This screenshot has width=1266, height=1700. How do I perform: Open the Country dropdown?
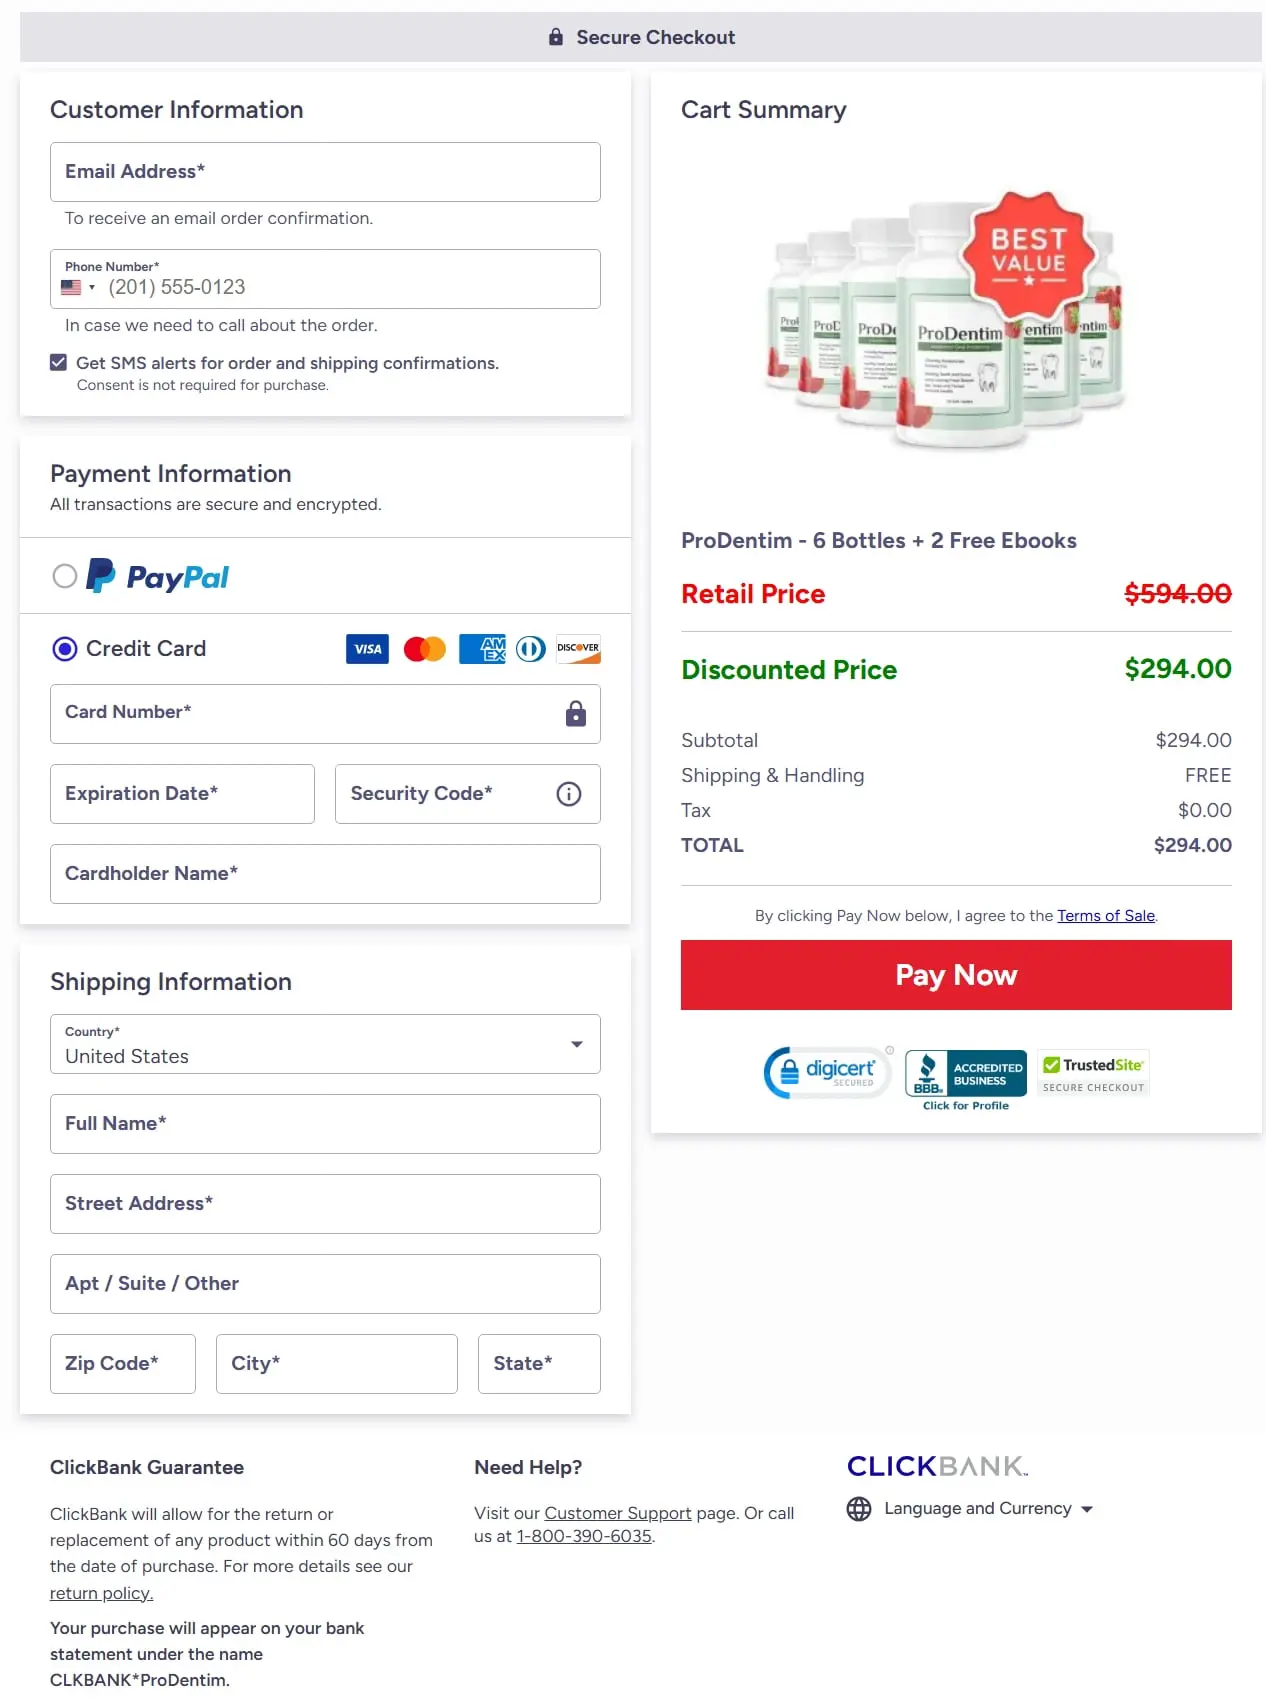click(577, 1043)
